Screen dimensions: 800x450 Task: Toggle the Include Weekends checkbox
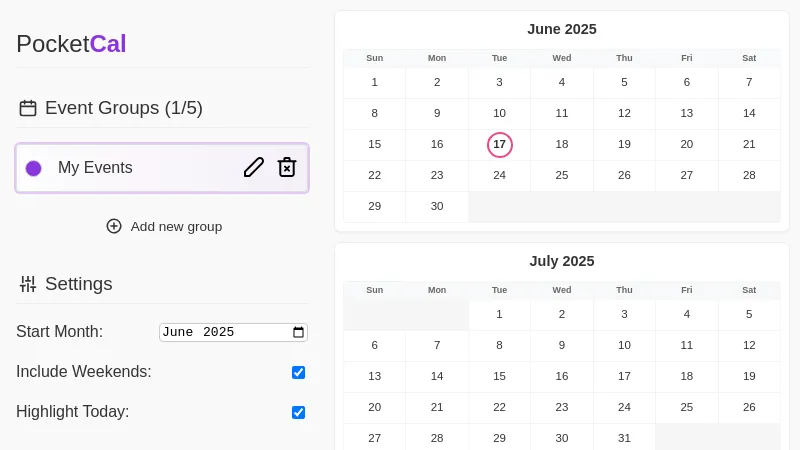(x=298, y=372)
